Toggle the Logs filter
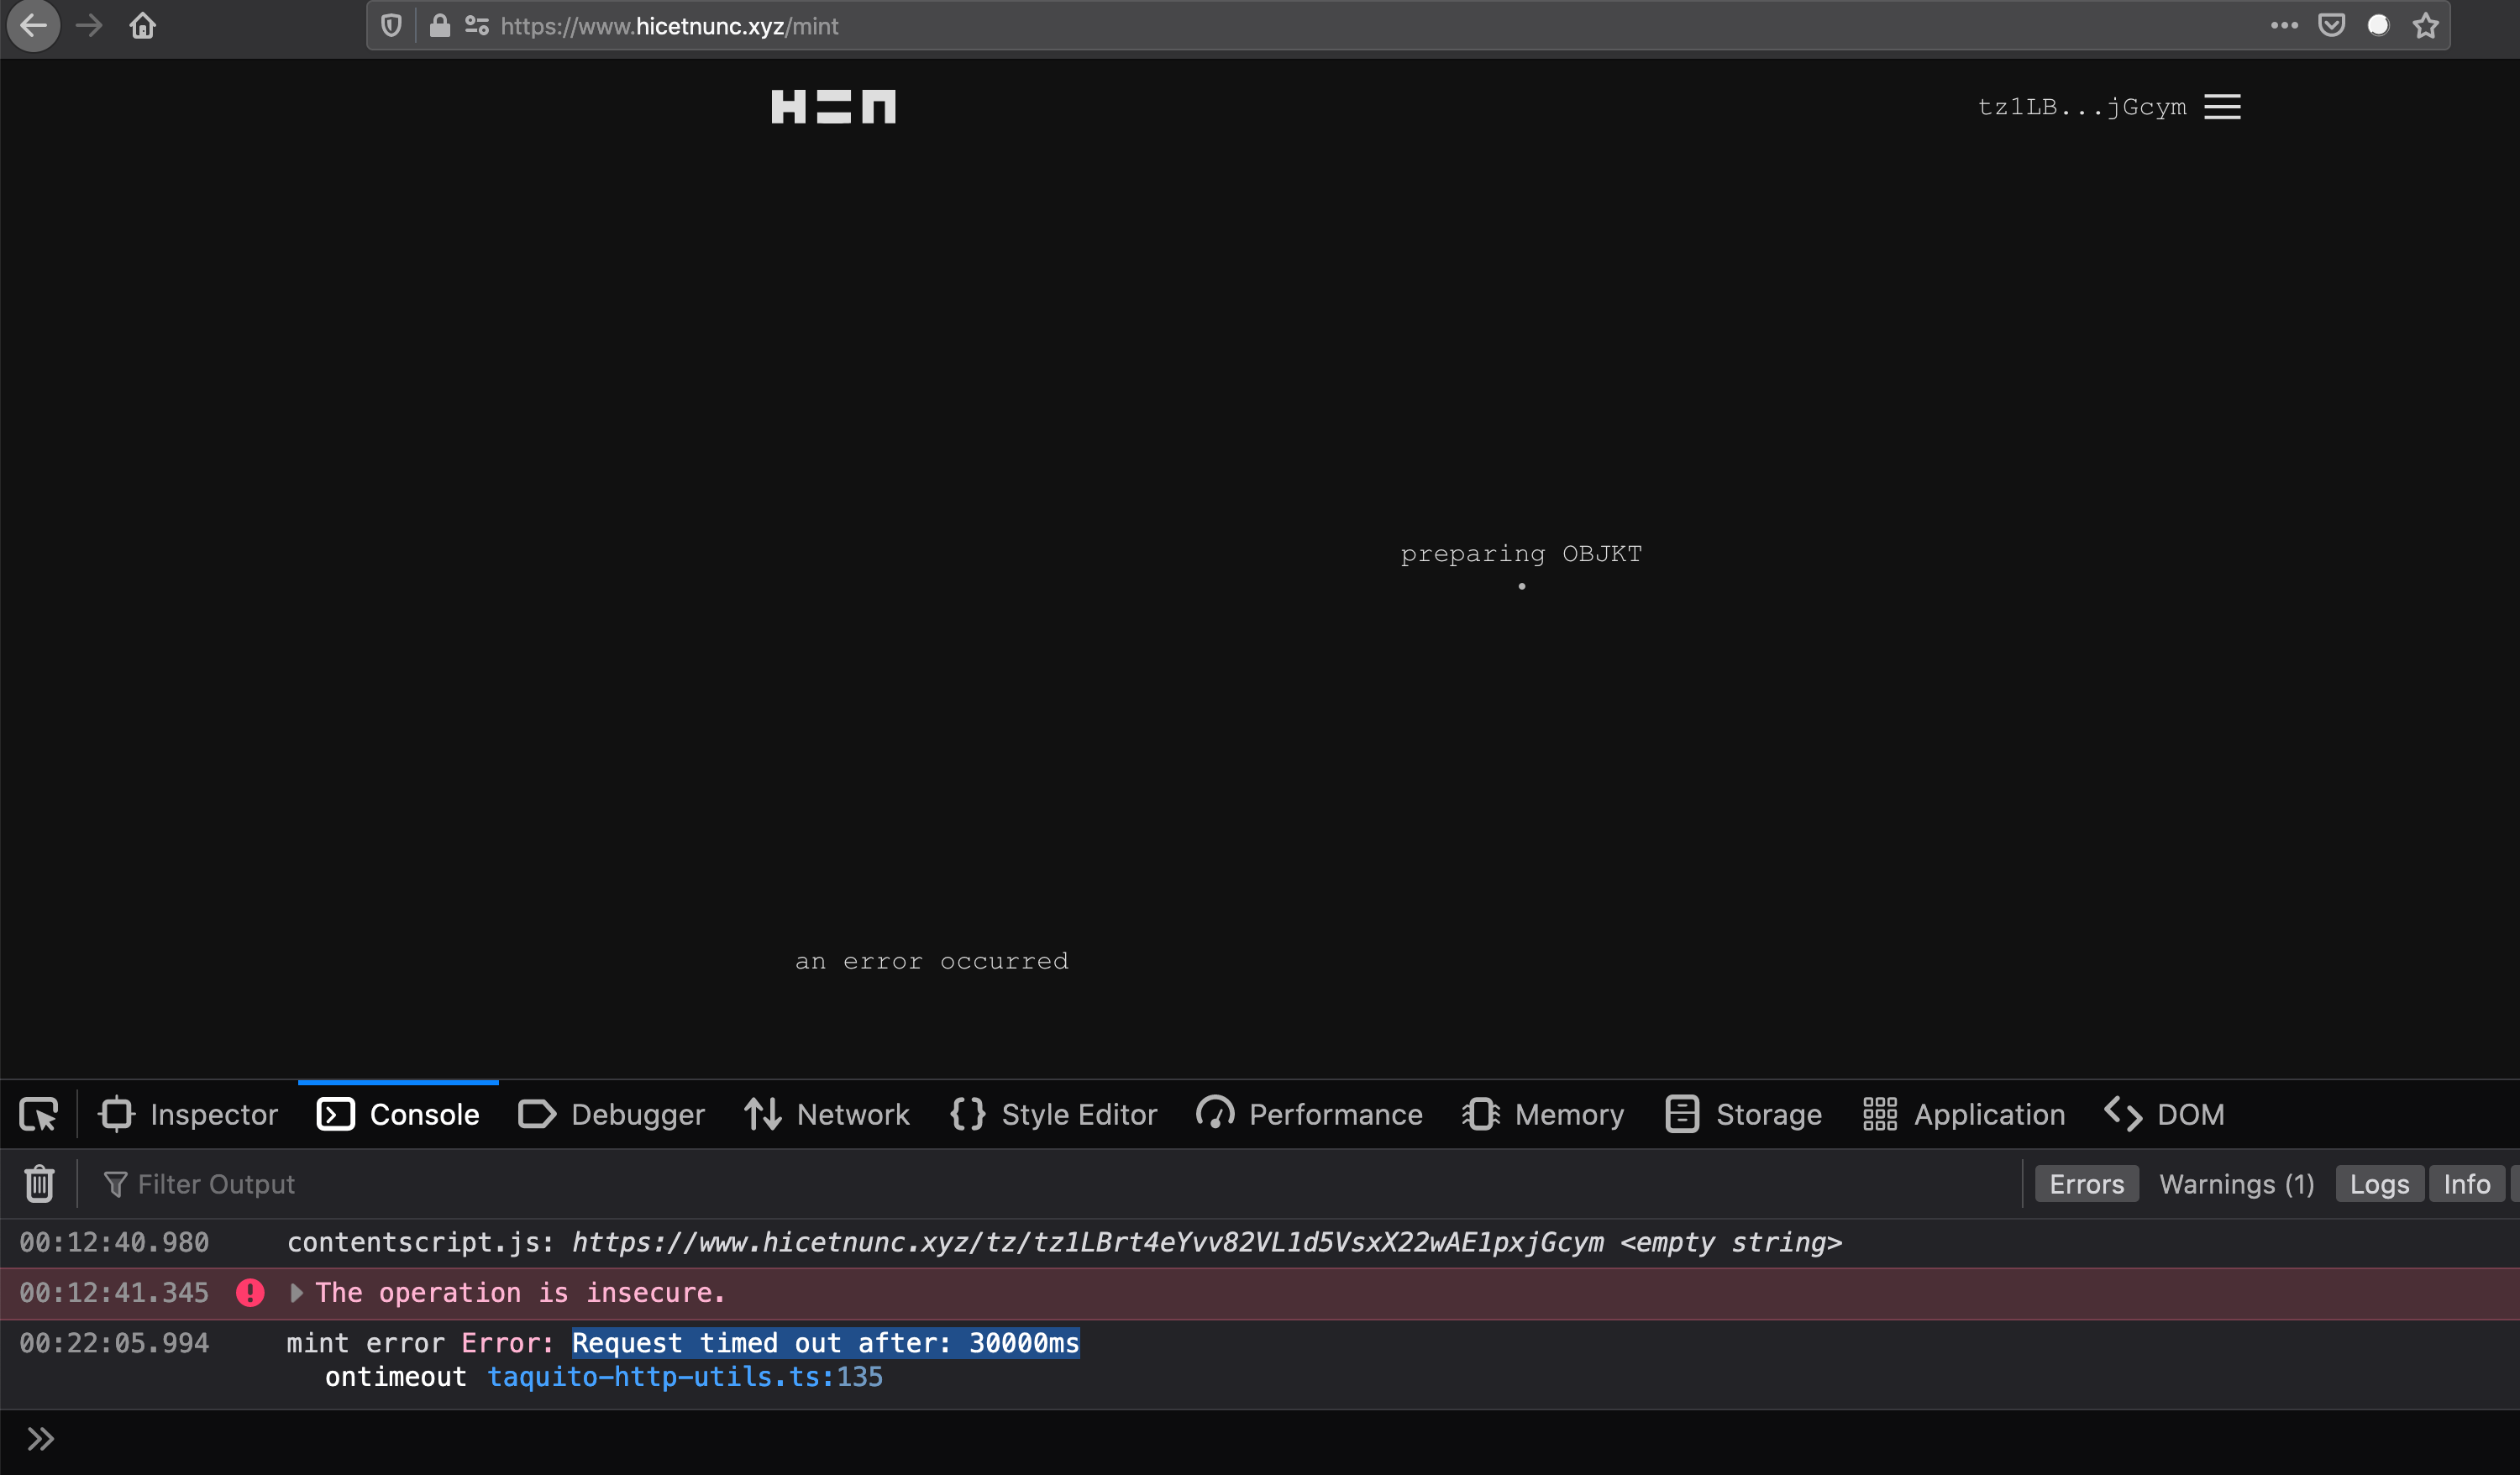The image size is (2520, 1475). pos(2379,1184)
